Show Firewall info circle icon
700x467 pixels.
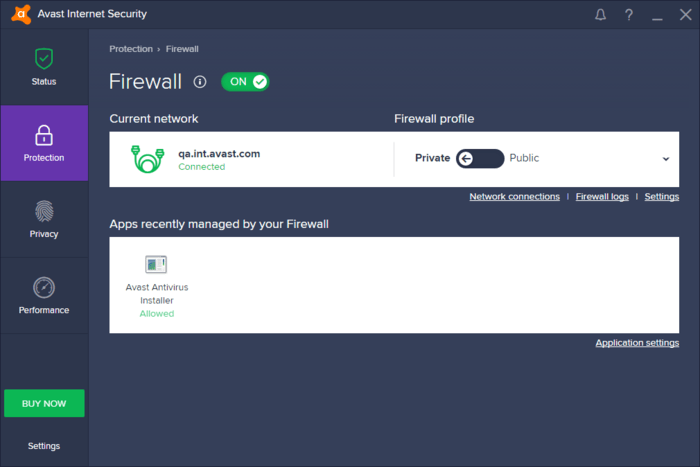[200, 82]
